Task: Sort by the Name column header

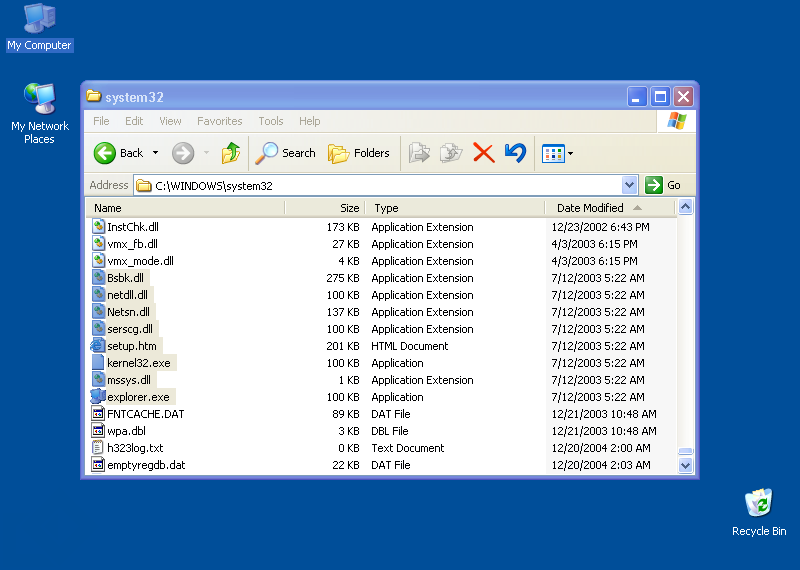Action: [x=185, y=208]
